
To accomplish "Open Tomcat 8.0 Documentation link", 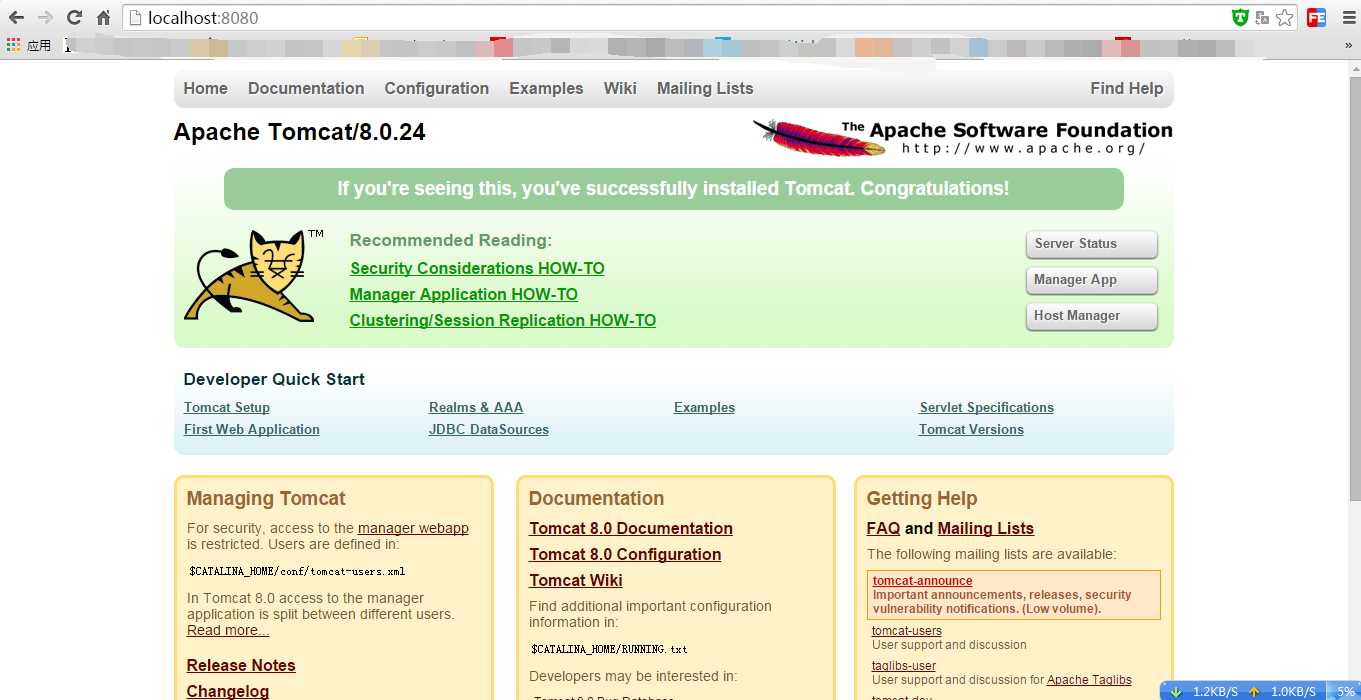I will [631, 528].
